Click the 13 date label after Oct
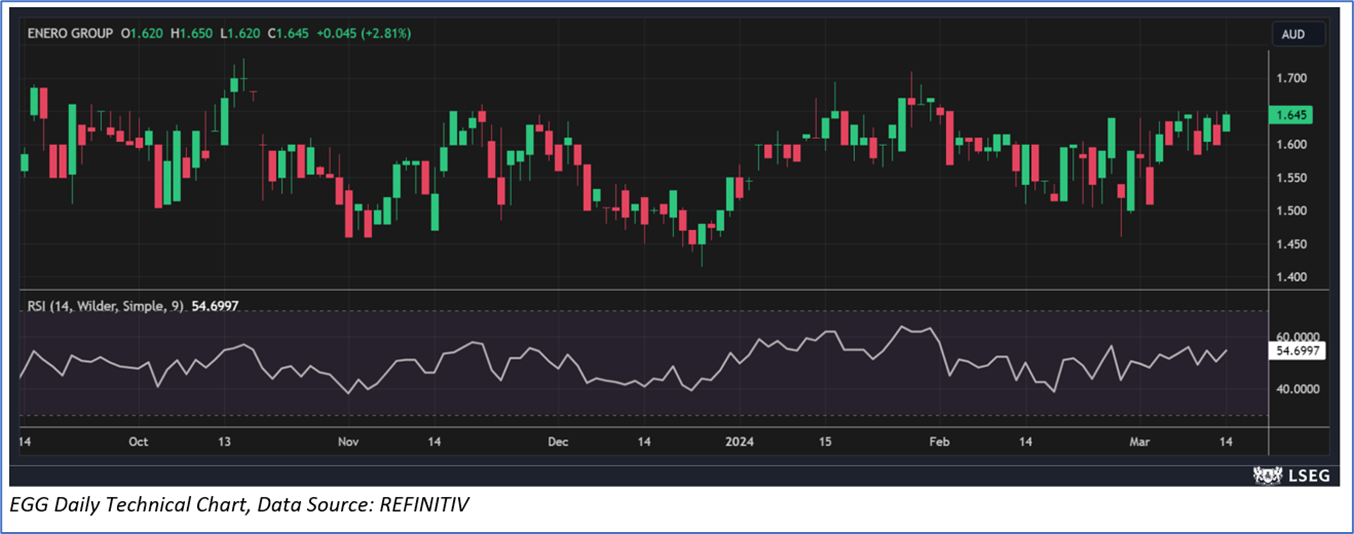1354x534 pixels. point(224,441)
